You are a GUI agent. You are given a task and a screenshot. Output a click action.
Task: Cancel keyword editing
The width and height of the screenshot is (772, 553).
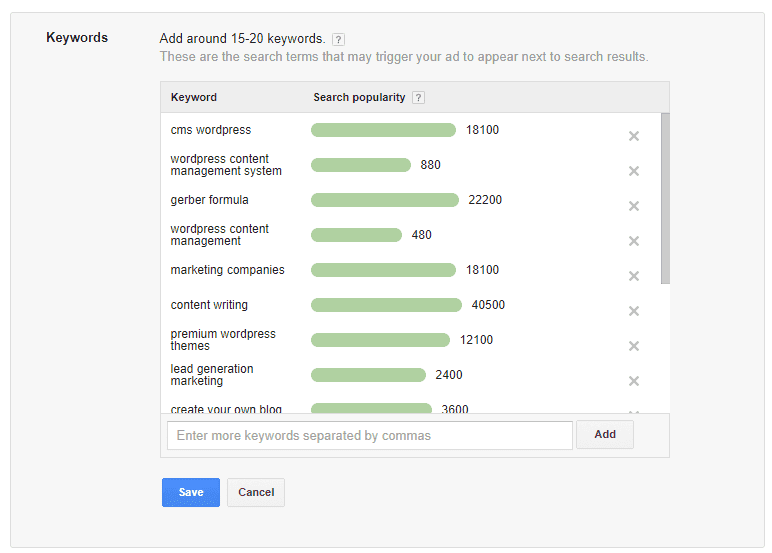[256, 492]
